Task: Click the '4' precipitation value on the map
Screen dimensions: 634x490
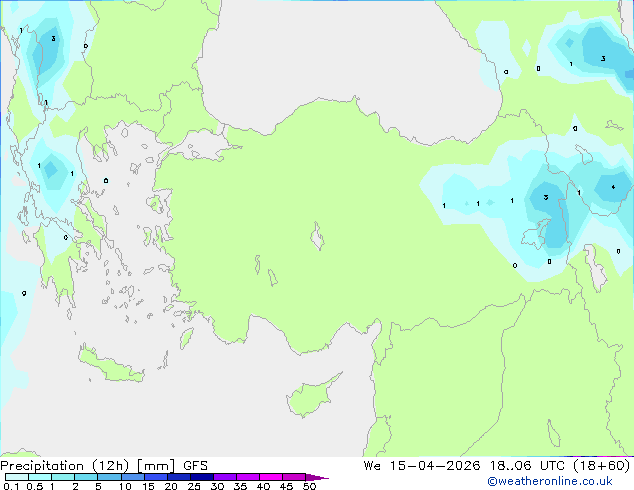Action: pos(613,187)
